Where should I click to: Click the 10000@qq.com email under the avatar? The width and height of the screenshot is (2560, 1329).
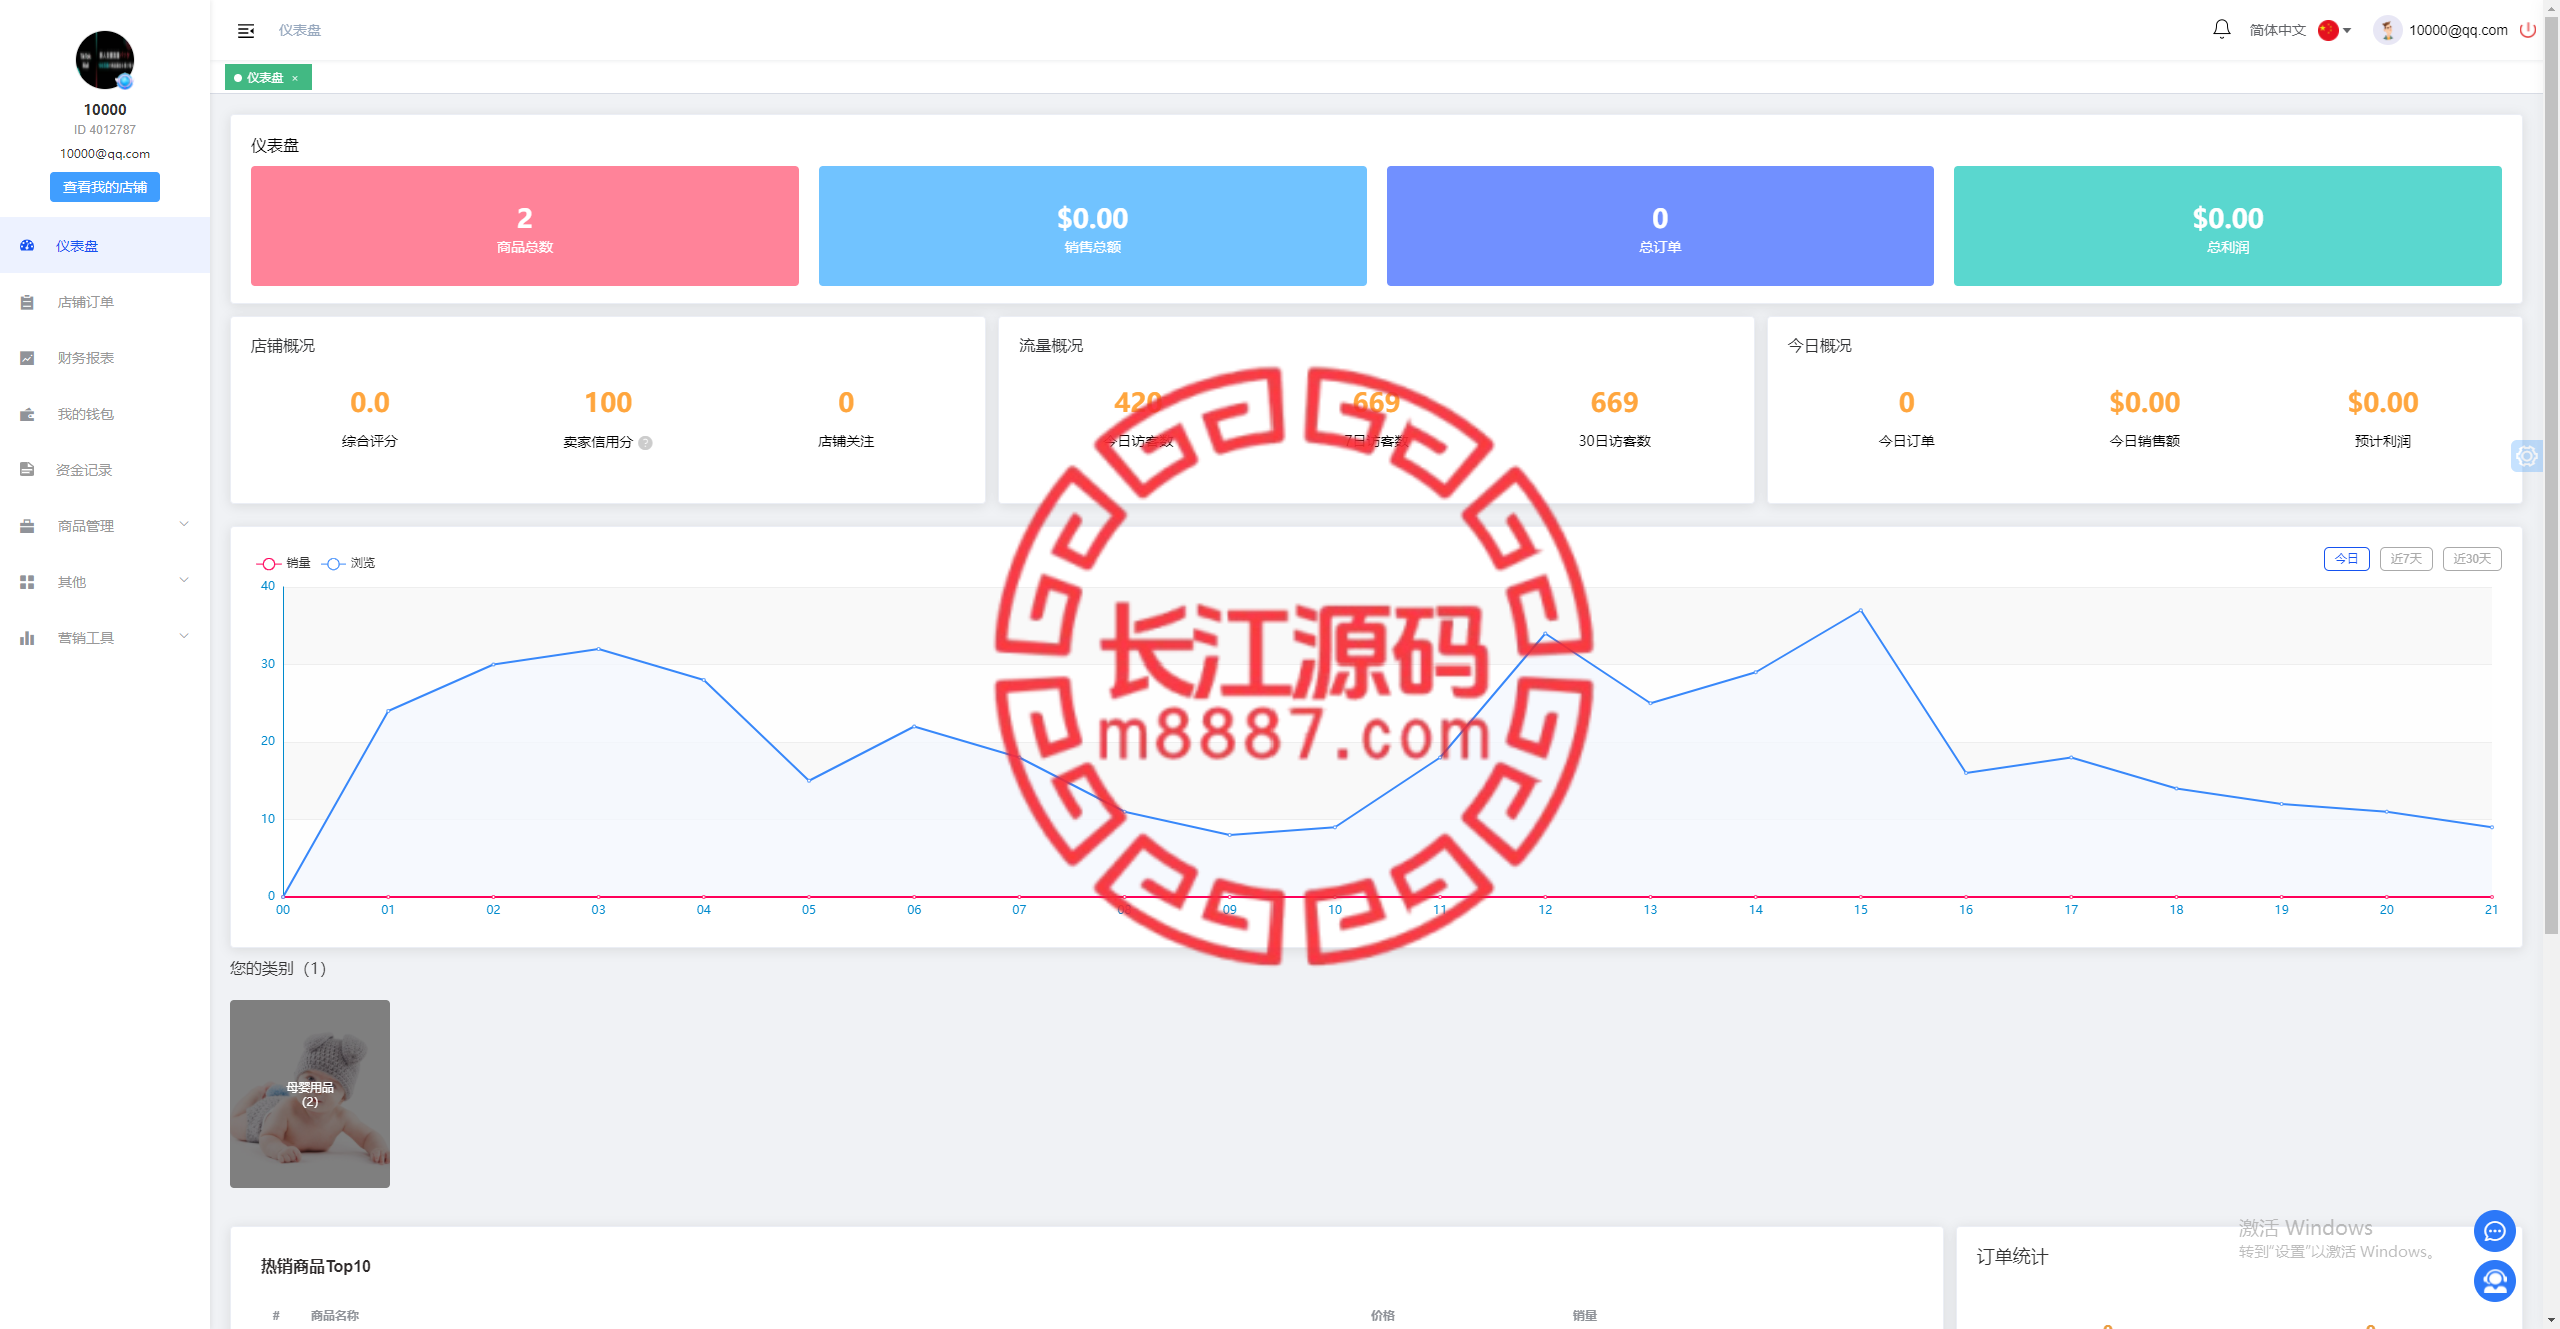[105, 154]
